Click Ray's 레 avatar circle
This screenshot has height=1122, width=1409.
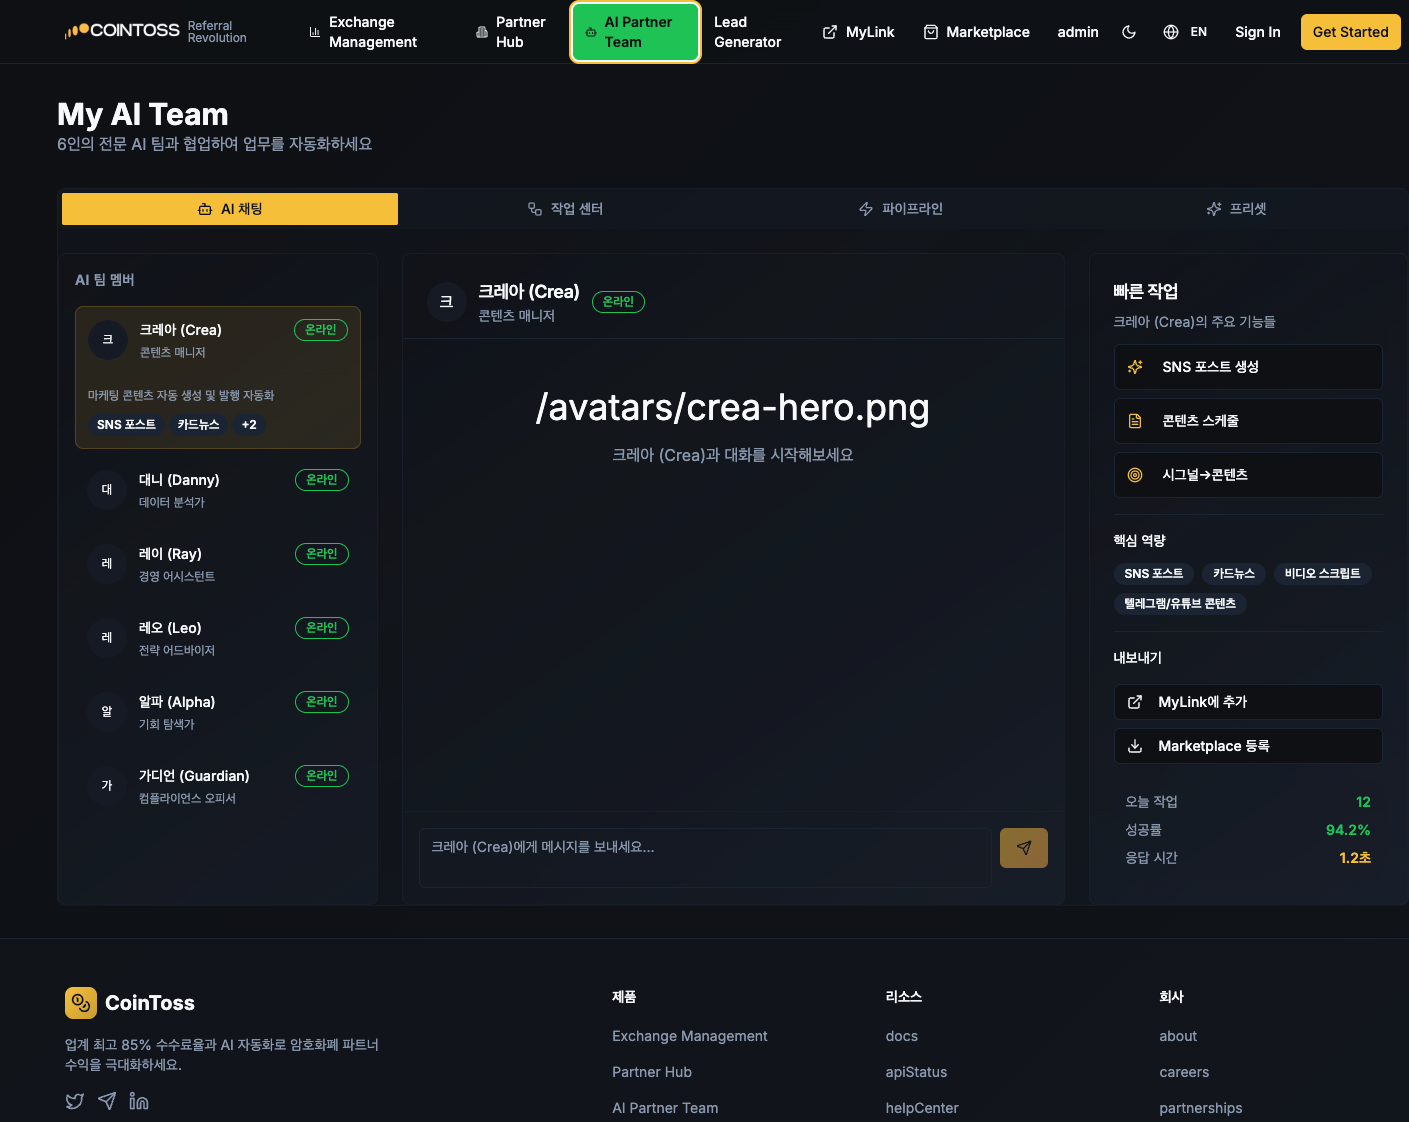click(107, 564)
